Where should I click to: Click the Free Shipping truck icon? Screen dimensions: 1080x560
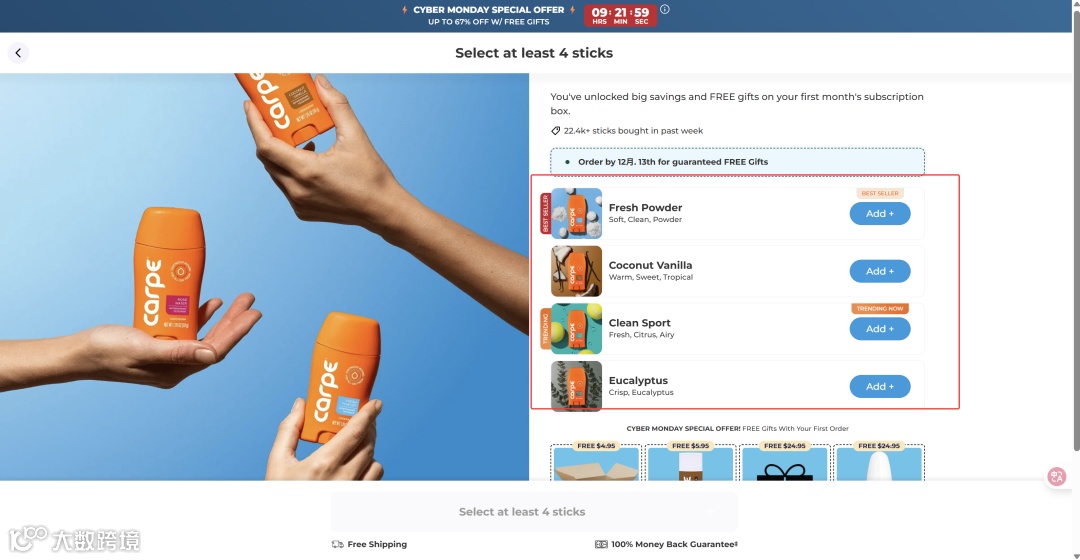338,544
